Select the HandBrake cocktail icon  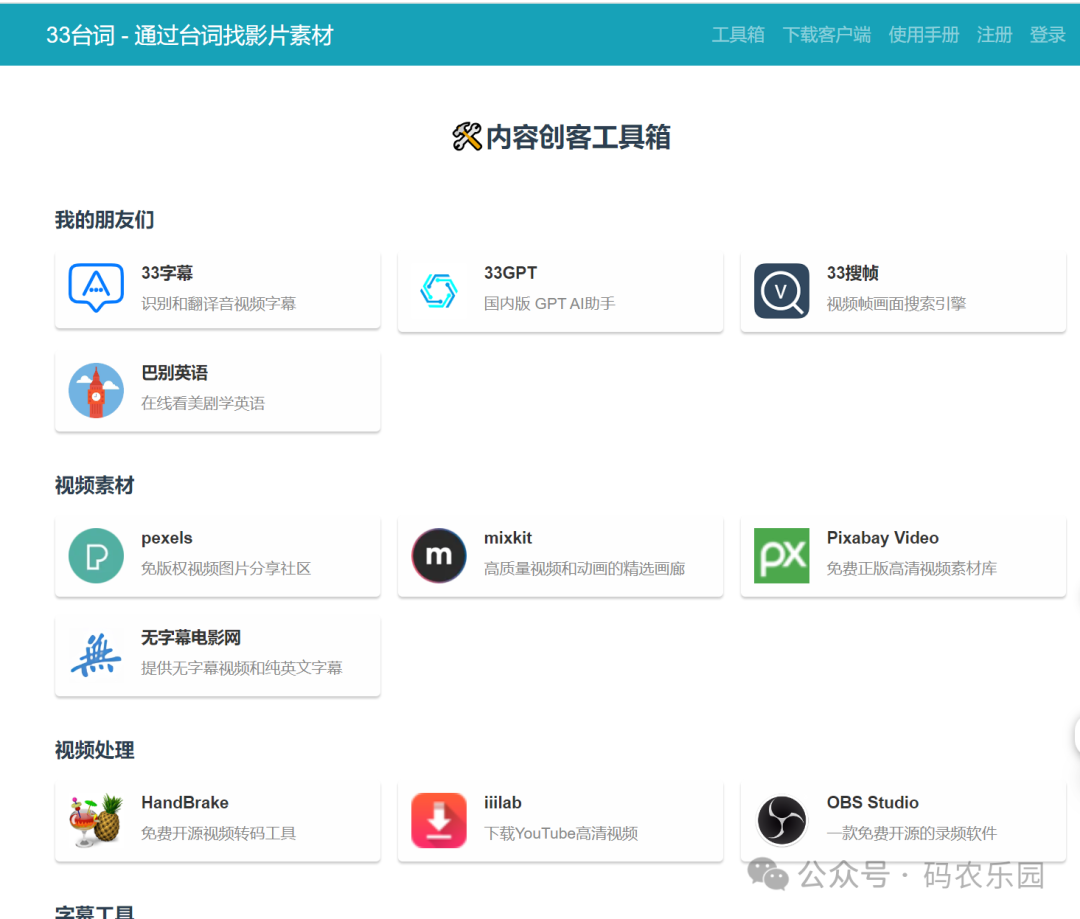(95, 820)
